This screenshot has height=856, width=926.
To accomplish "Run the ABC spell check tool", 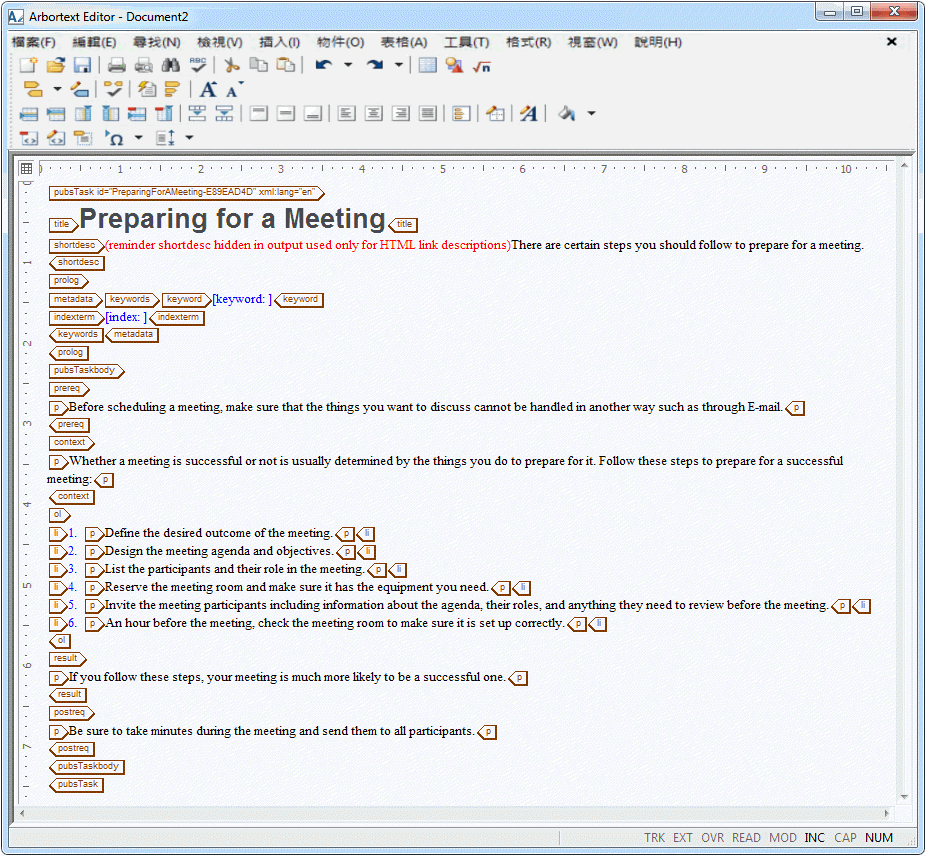I will (x=198, y=65).
